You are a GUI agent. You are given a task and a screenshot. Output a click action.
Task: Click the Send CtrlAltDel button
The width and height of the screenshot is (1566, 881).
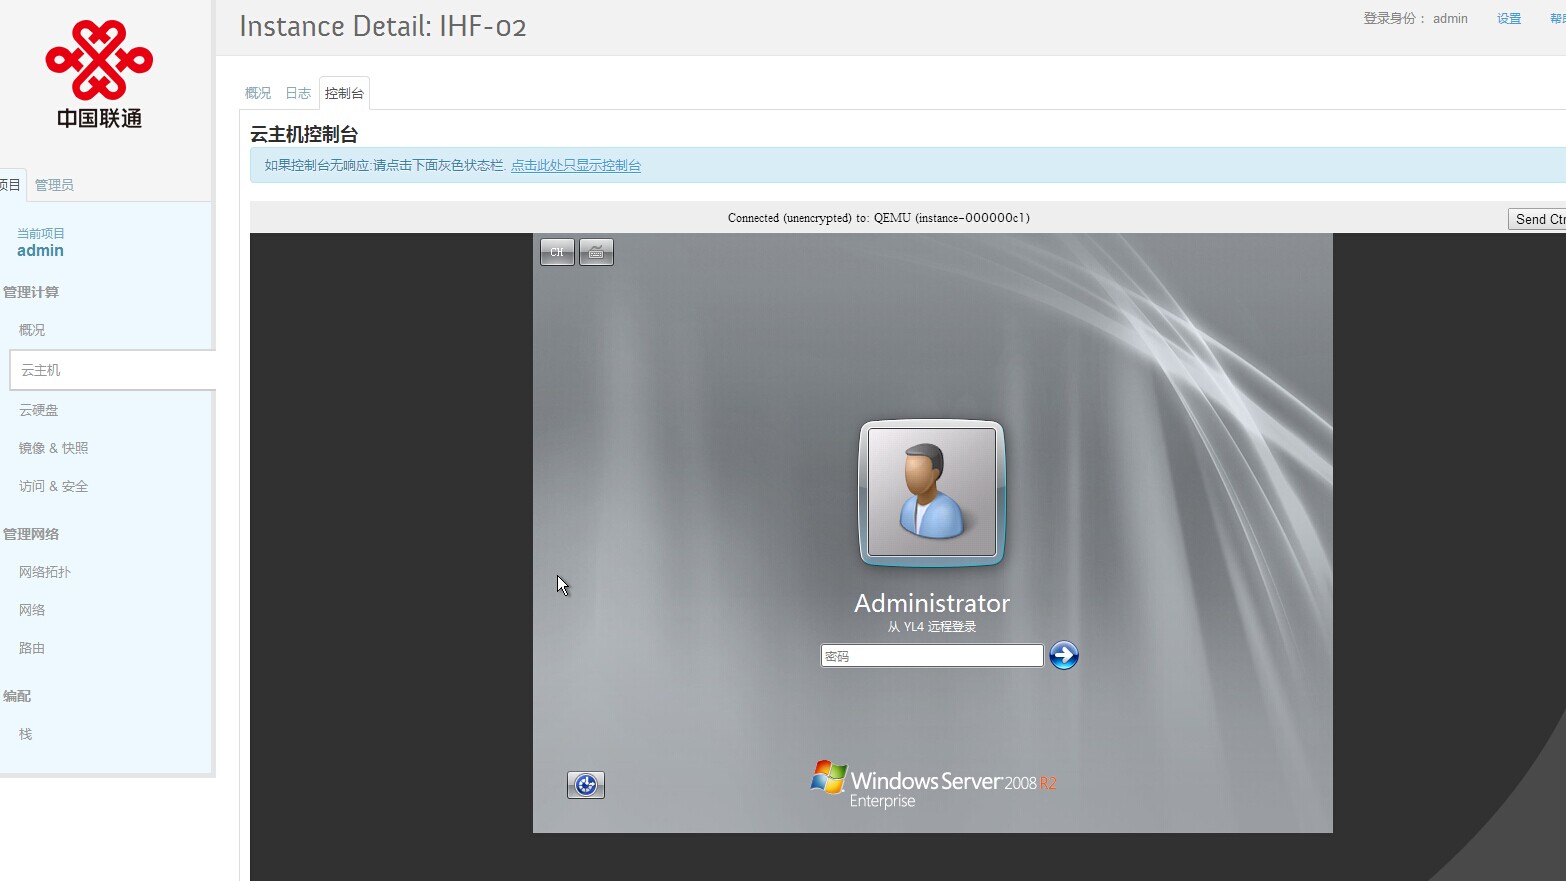pyautogui.click(x=1537, y=219)
